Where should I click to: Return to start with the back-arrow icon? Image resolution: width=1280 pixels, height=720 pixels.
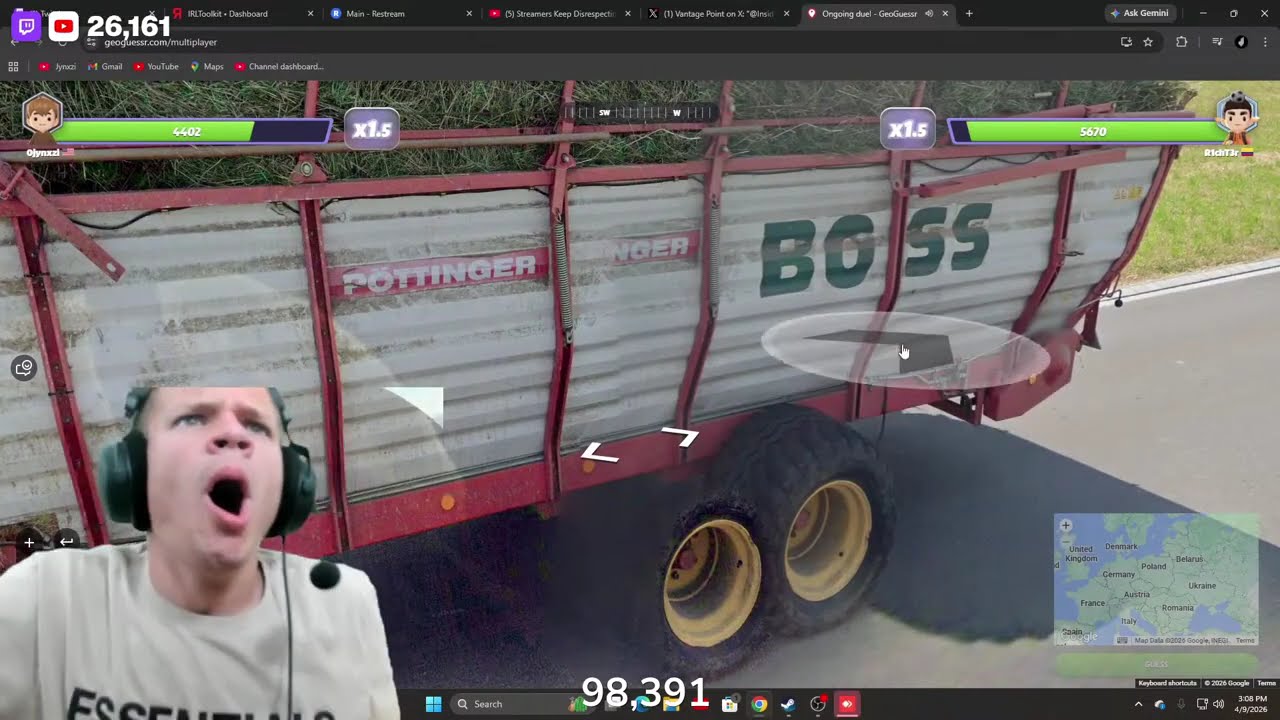pyautogui.click(x=66, y=542)
